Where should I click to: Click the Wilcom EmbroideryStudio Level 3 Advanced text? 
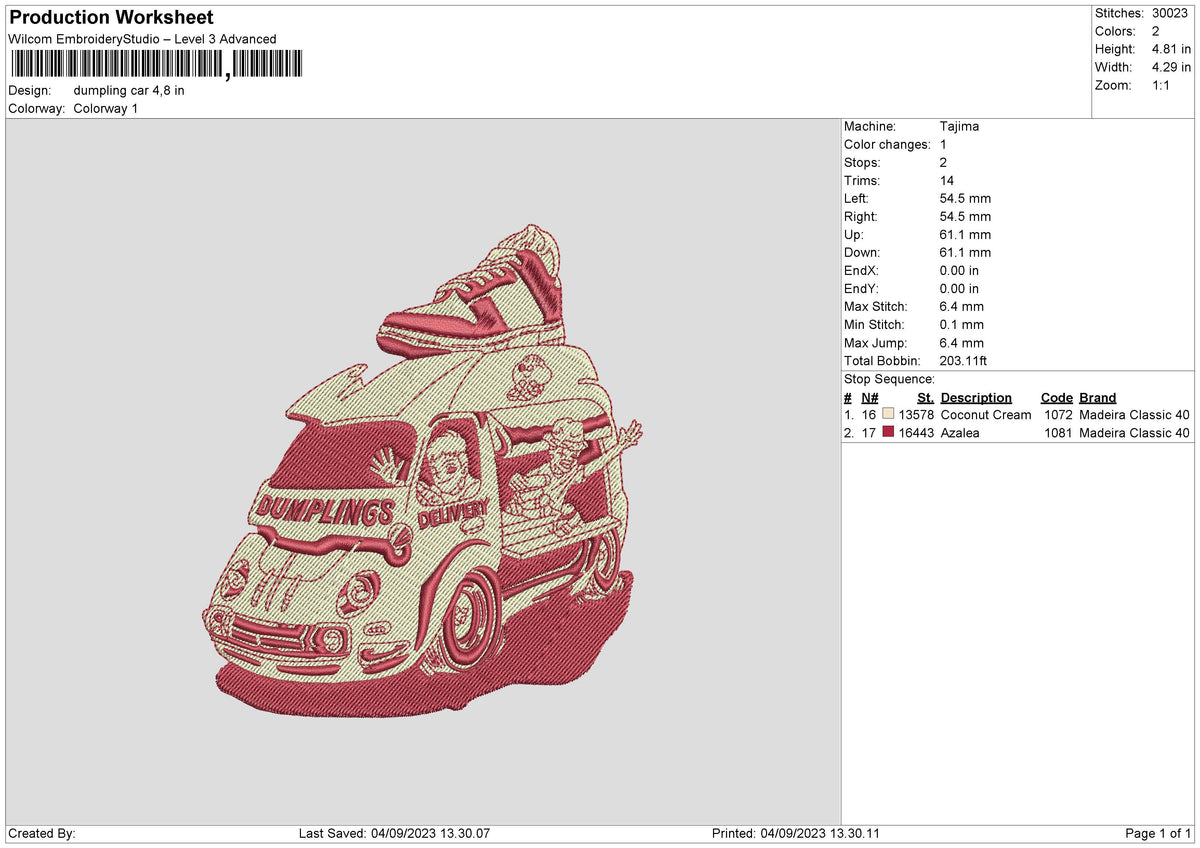coord(140,38)
